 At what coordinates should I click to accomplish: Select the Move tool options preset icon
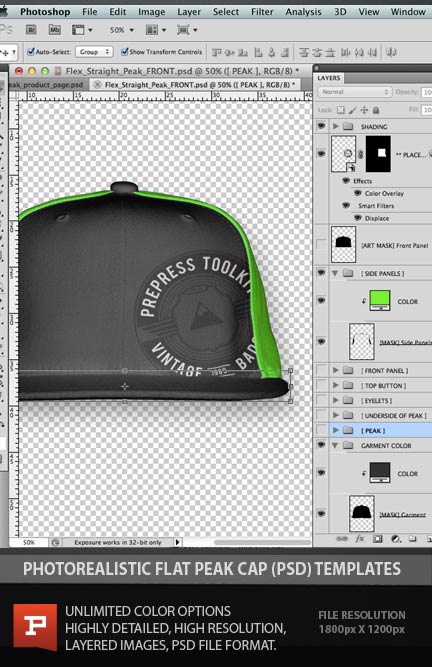8,52
